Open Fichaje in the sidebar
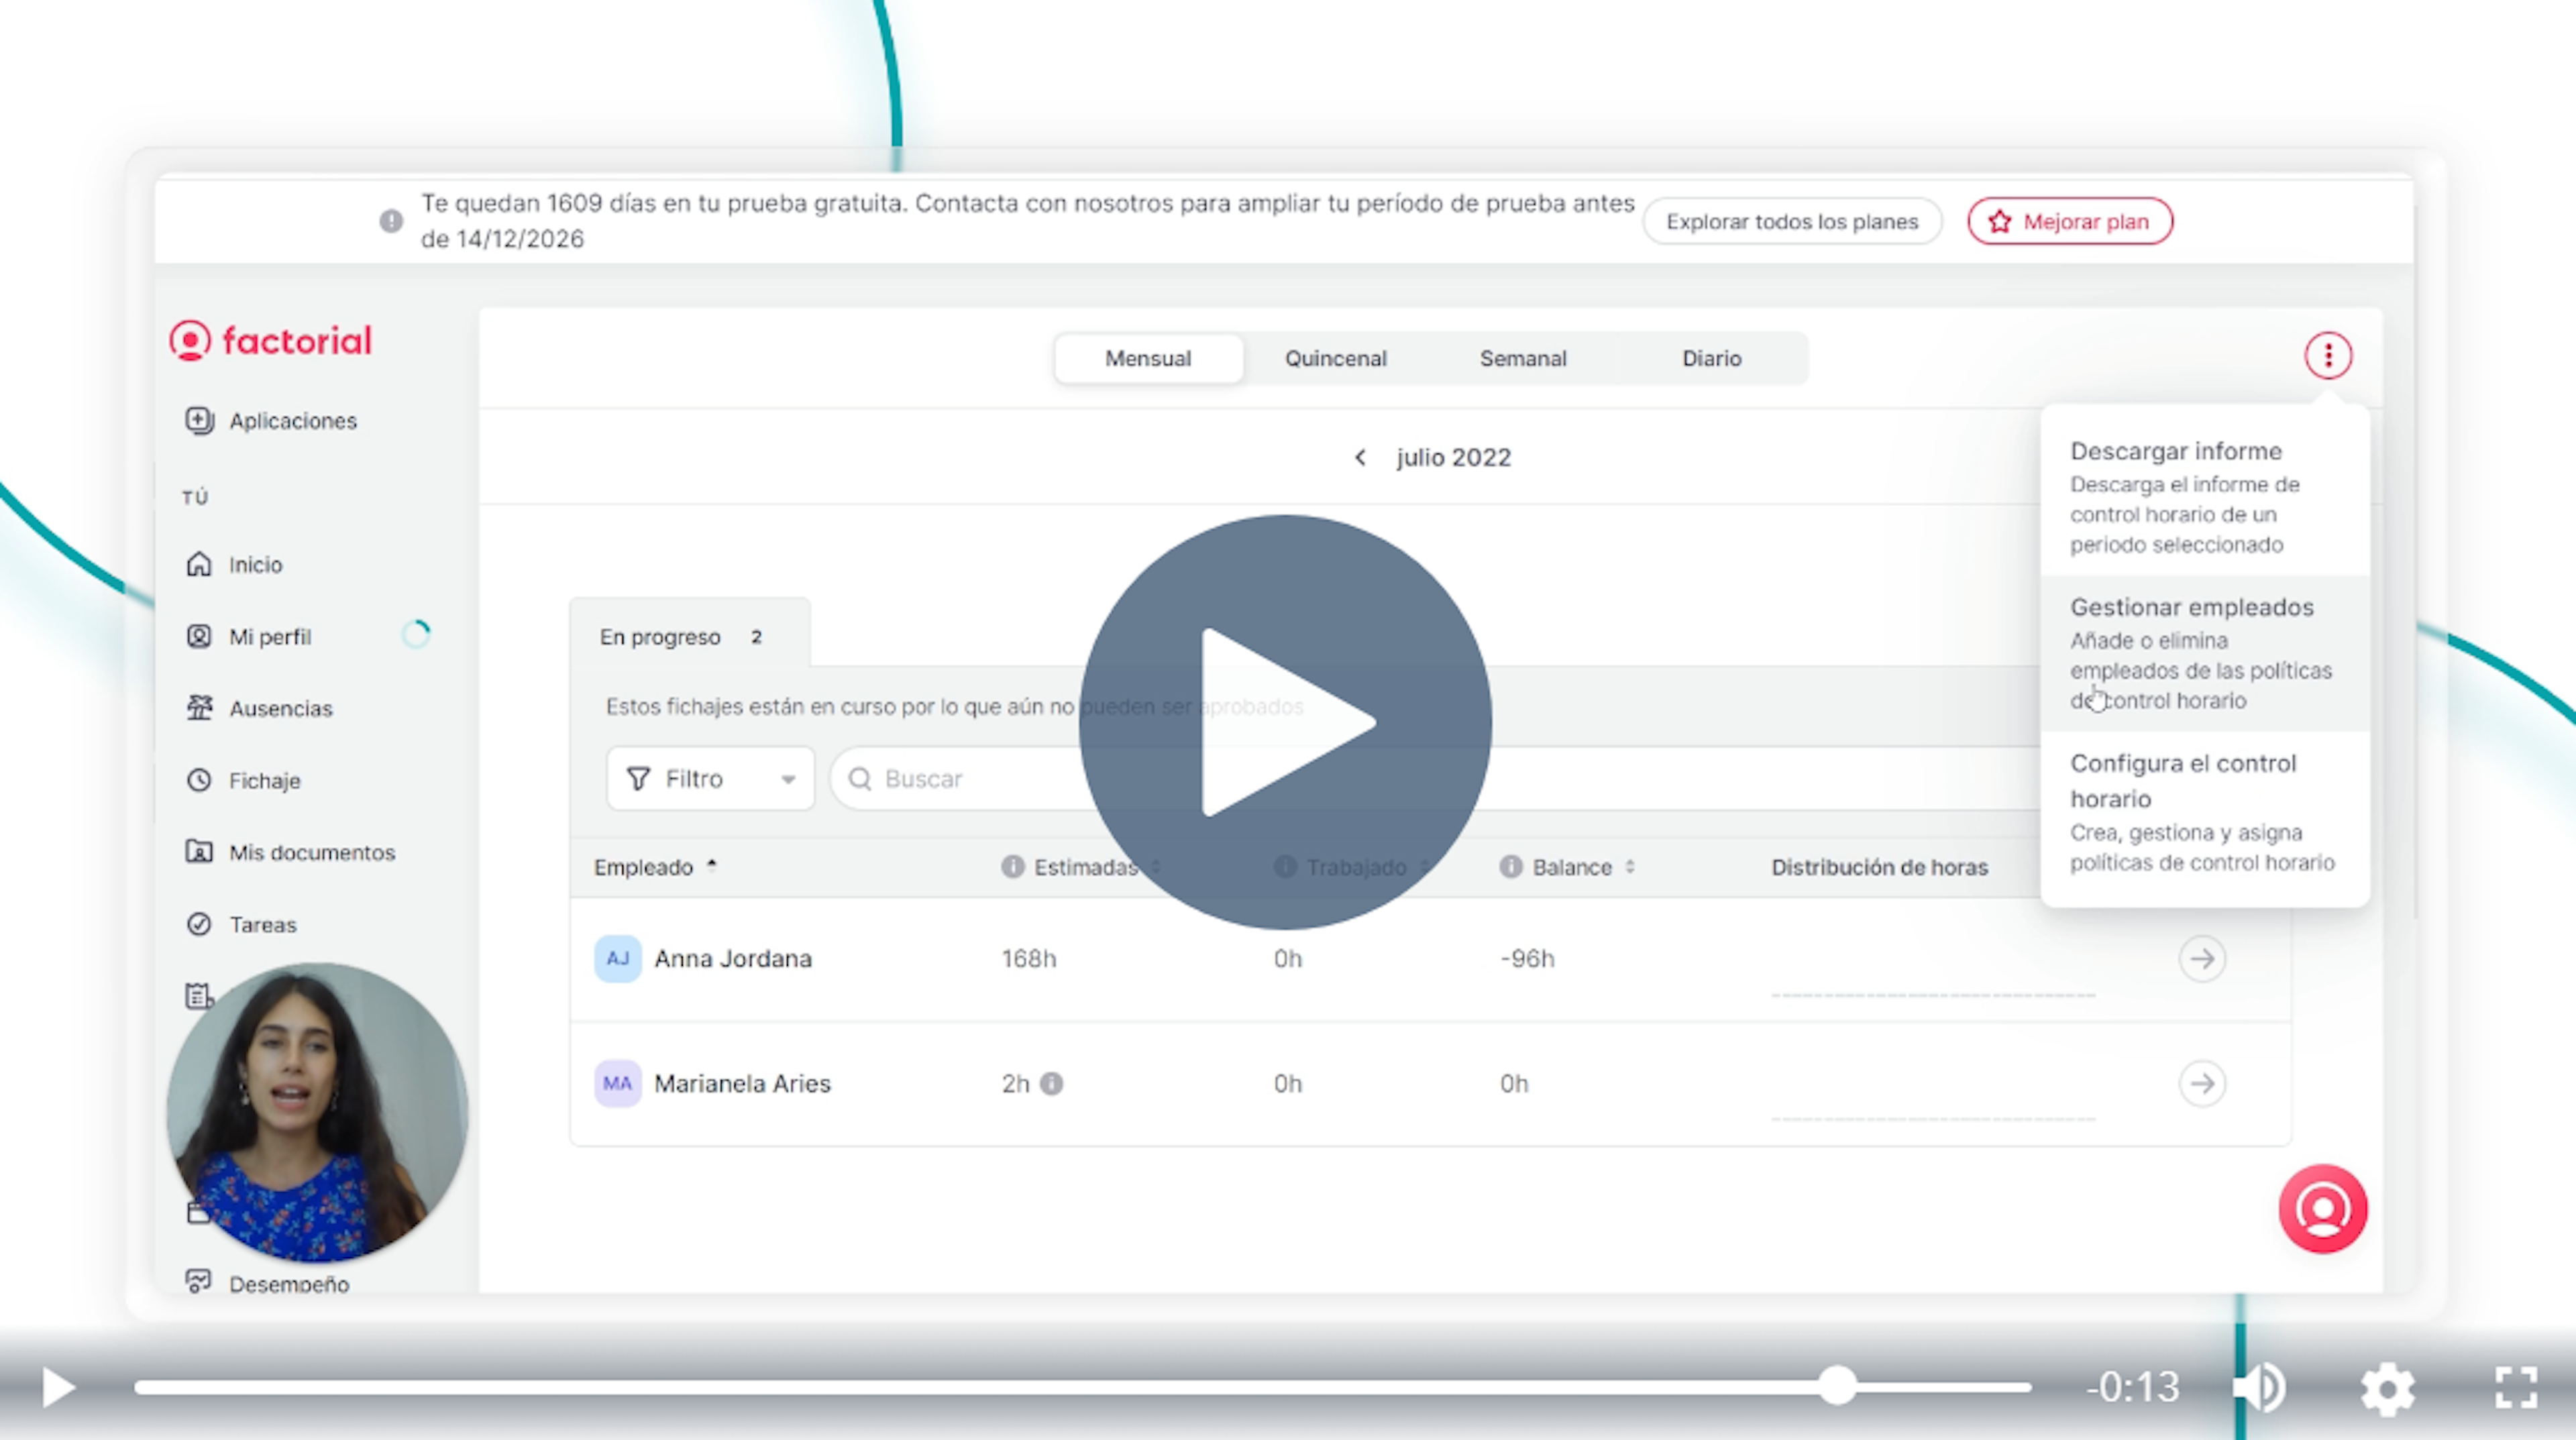2576x1440 pixels. [x=244, y=781]
